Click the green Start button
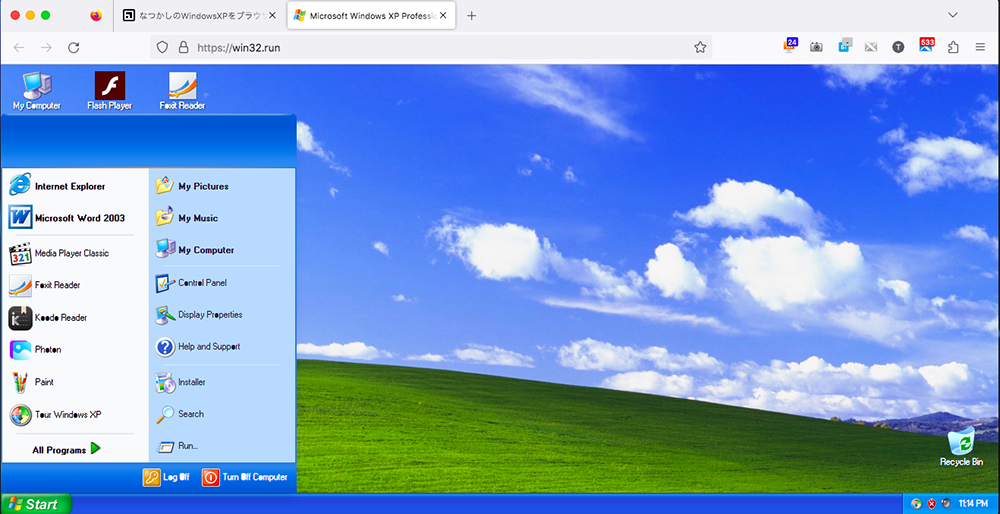 coord(36,504)
